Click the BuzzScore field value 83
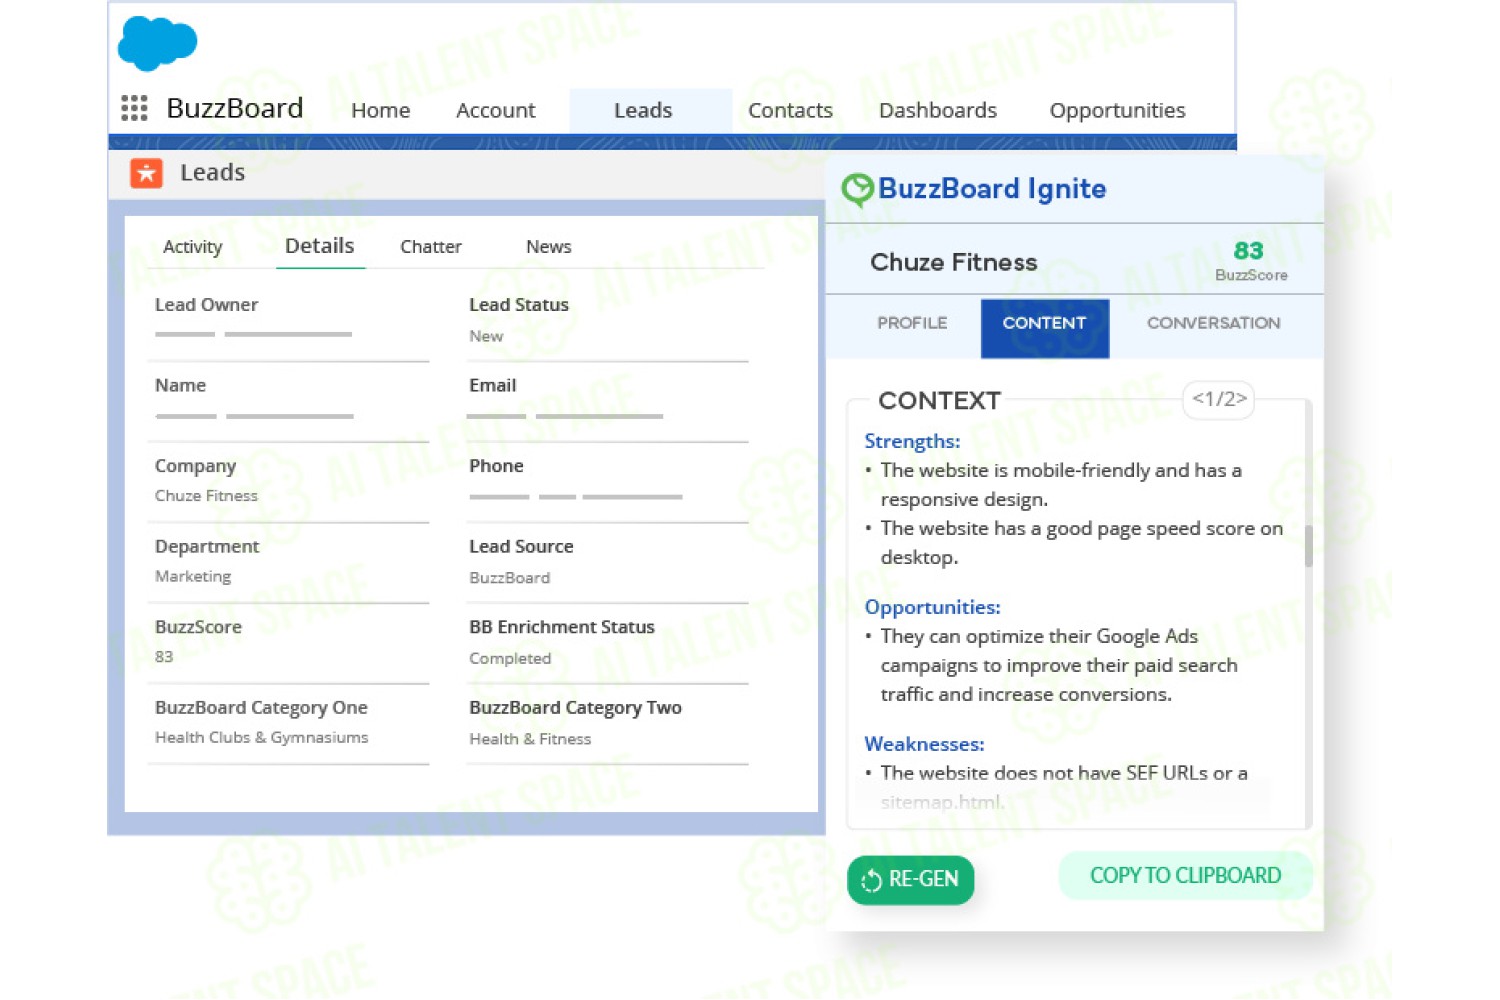 [164, 657]
